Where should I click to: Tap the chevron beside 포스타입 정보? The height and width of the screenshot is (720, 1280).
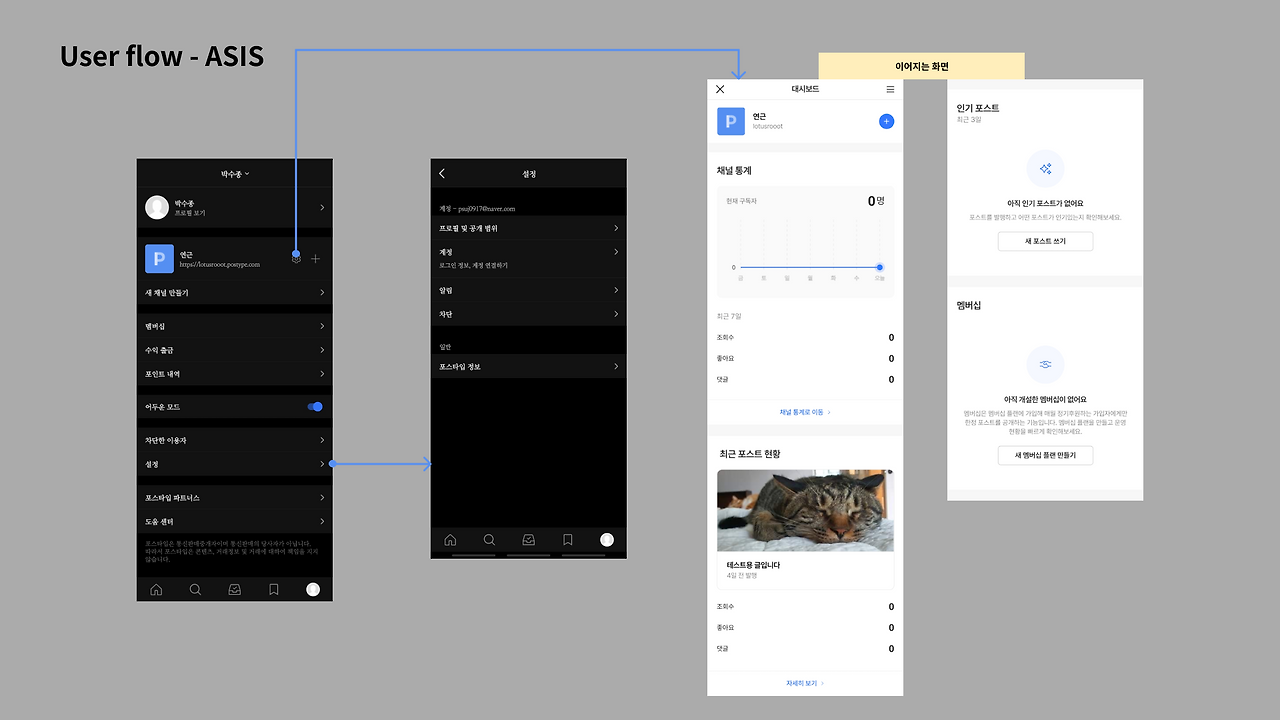[x=616, y=367]
